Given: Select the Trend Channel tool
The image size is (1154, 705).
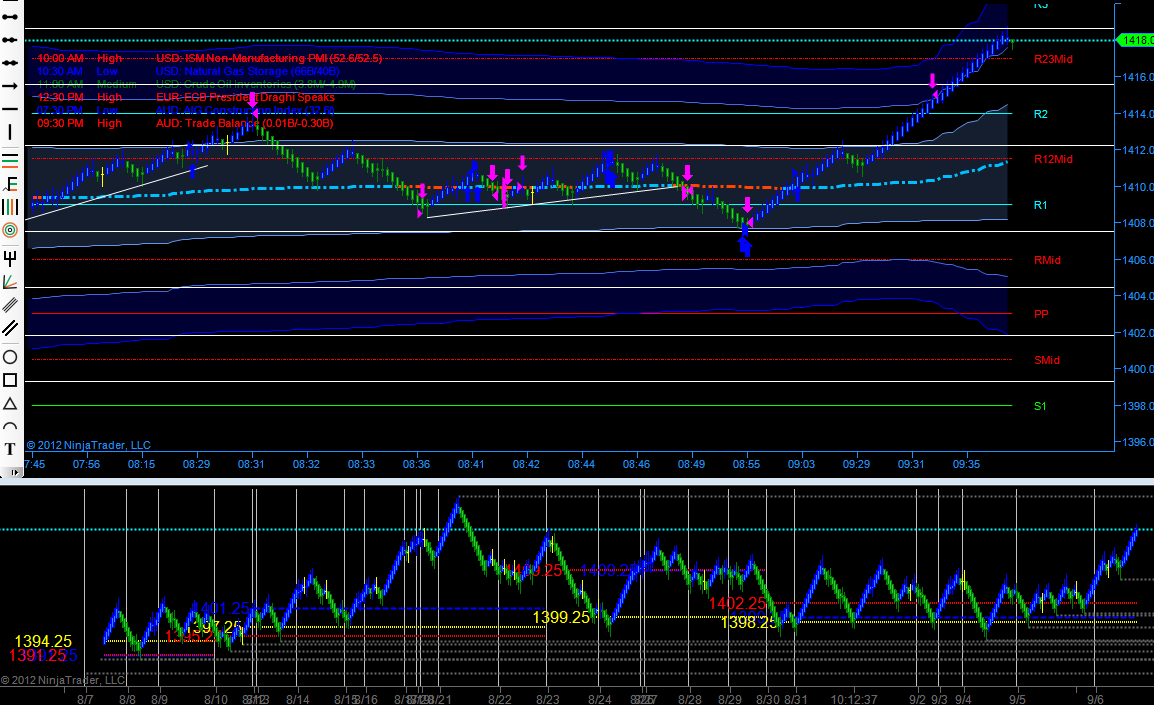Looking at the screenshot, I should [x=10, y=328].
